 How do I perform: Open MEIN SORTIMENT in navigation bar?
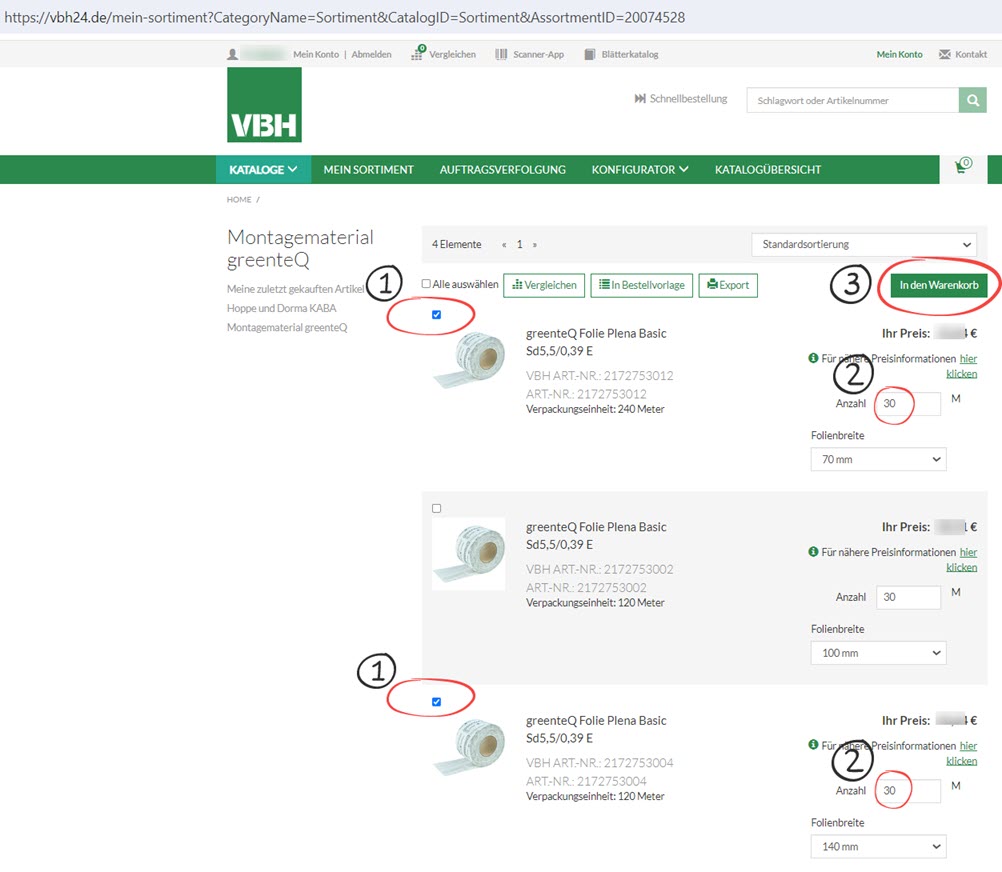(368, 169)
